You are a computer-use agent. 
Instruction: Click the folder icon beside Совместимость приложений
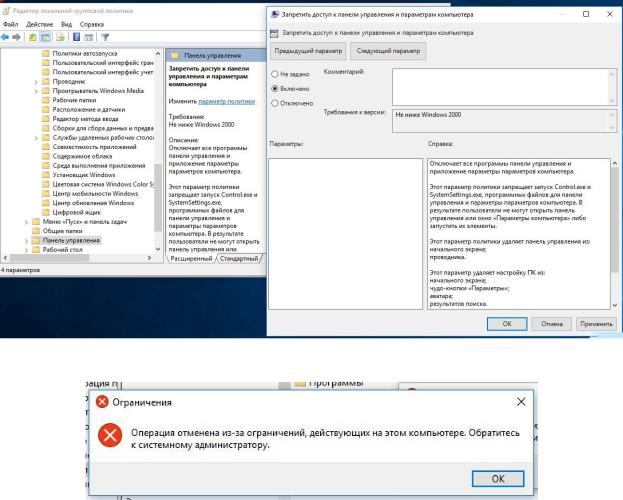tap(46, 147)
